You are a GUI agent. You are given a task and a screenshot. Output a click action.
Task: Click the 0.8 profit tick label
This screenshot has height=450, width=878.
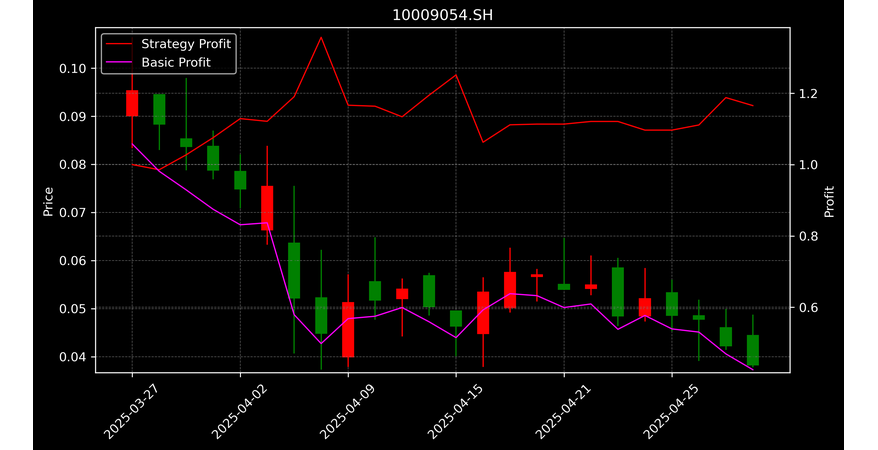pos(807,236)
